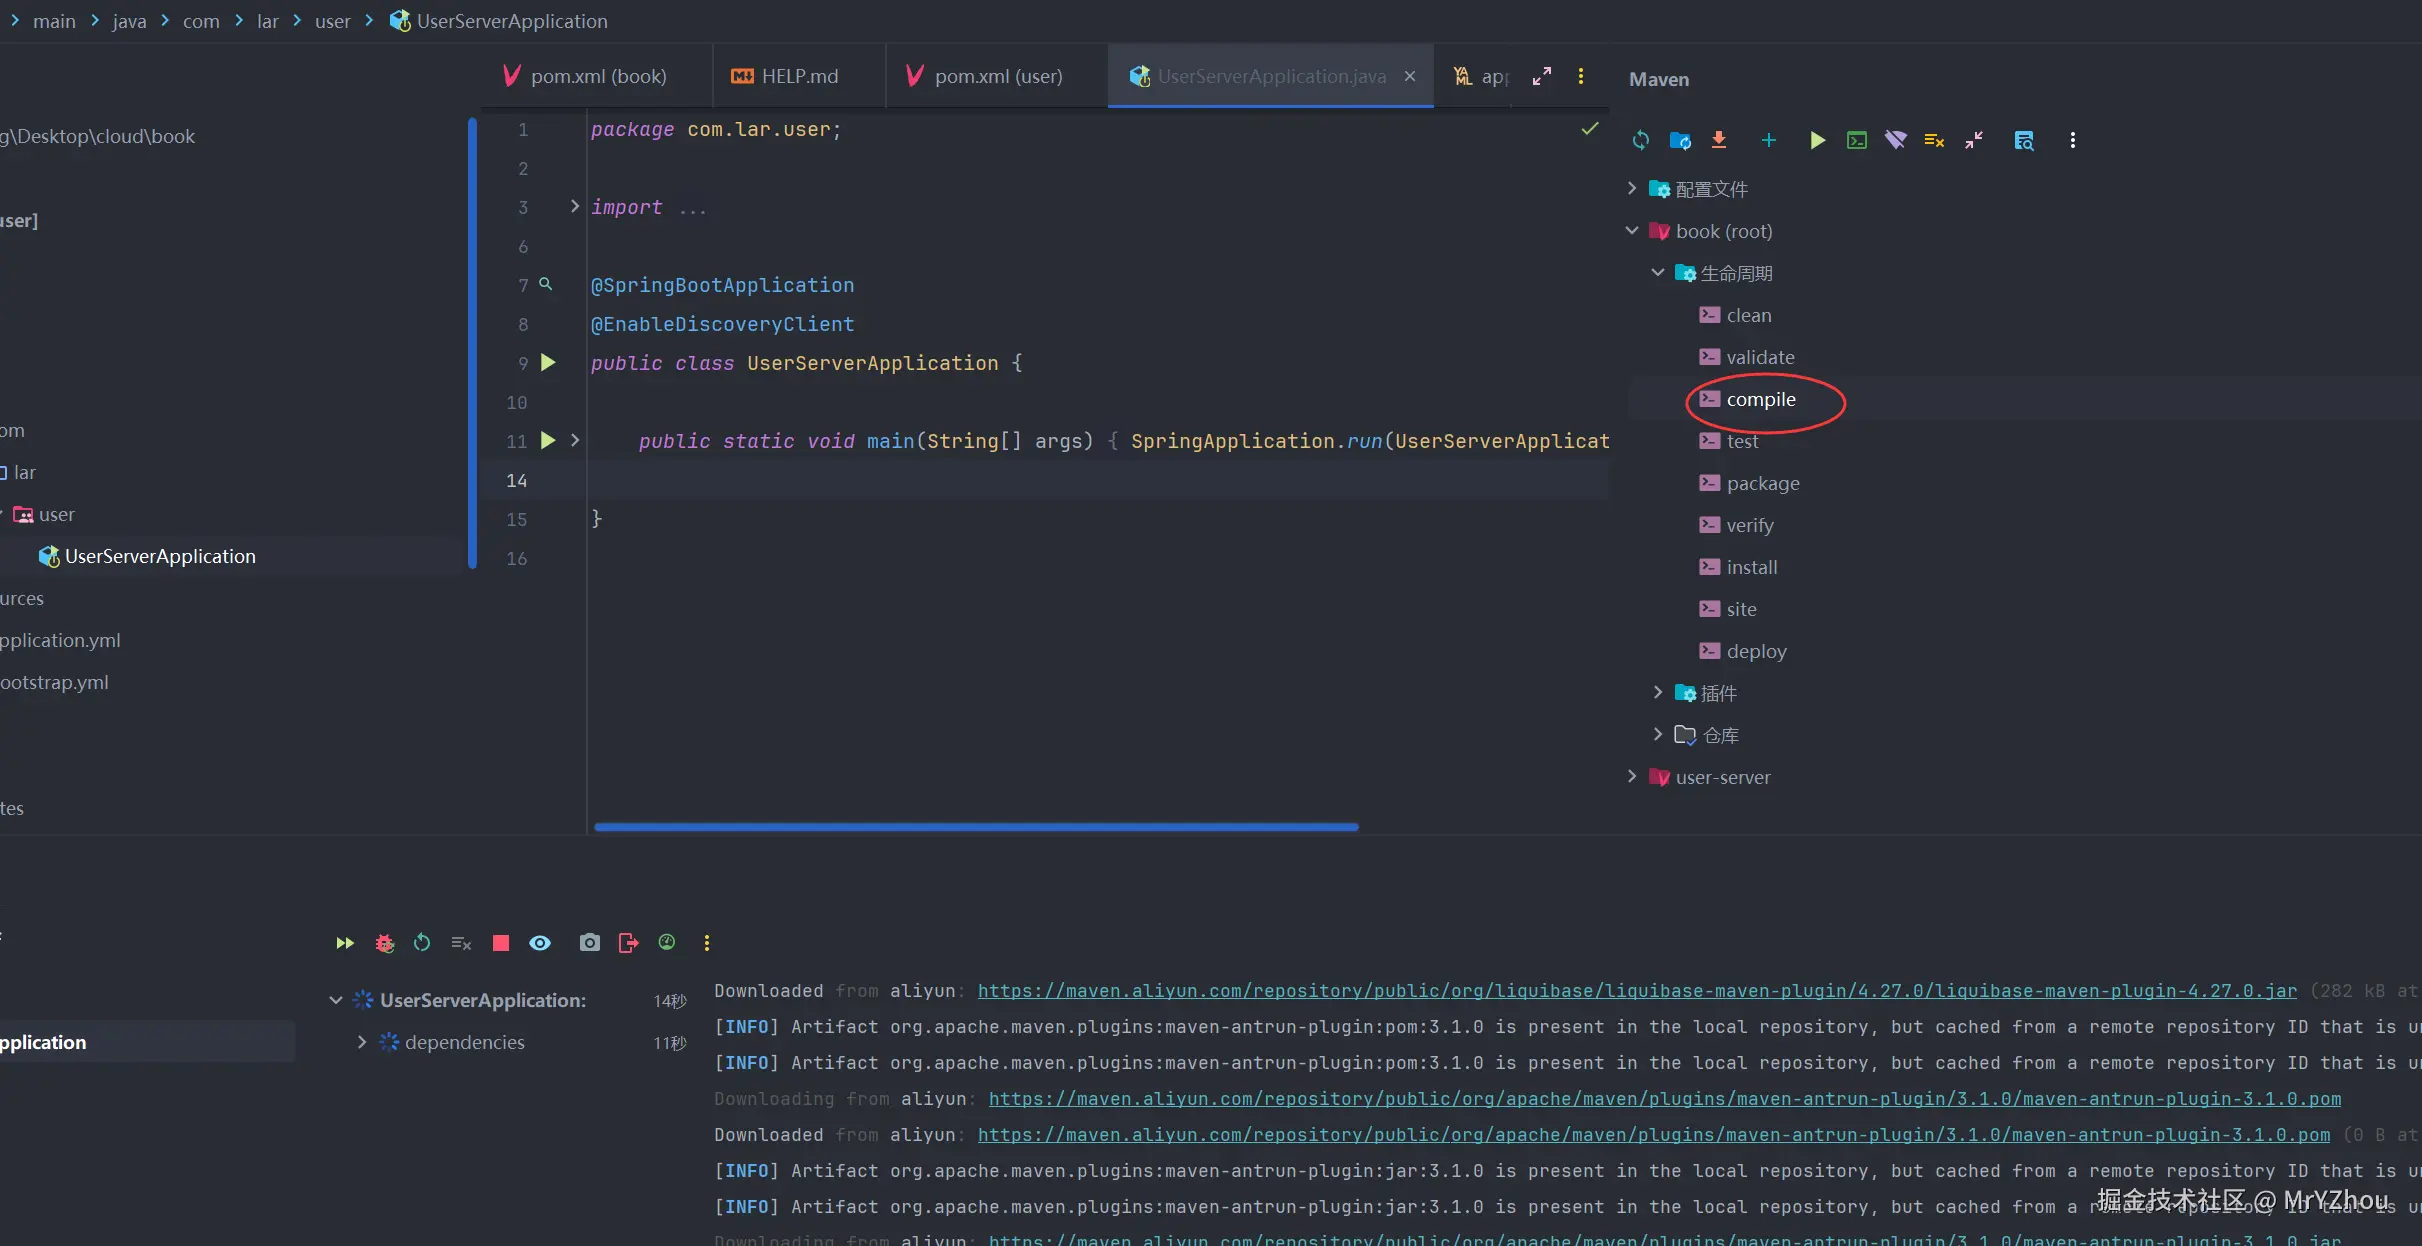The width and height of the screenshot is (2422, 1246).
Task: Open the liquibase-maven-plugin jar link
Action: (1636, 991)
